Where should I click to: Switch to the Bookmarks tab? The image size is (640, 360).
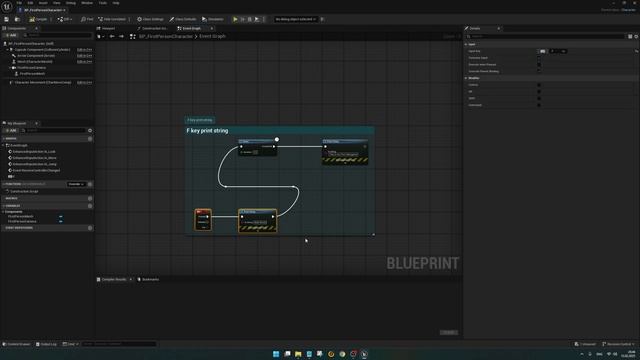tap(148, 280)
